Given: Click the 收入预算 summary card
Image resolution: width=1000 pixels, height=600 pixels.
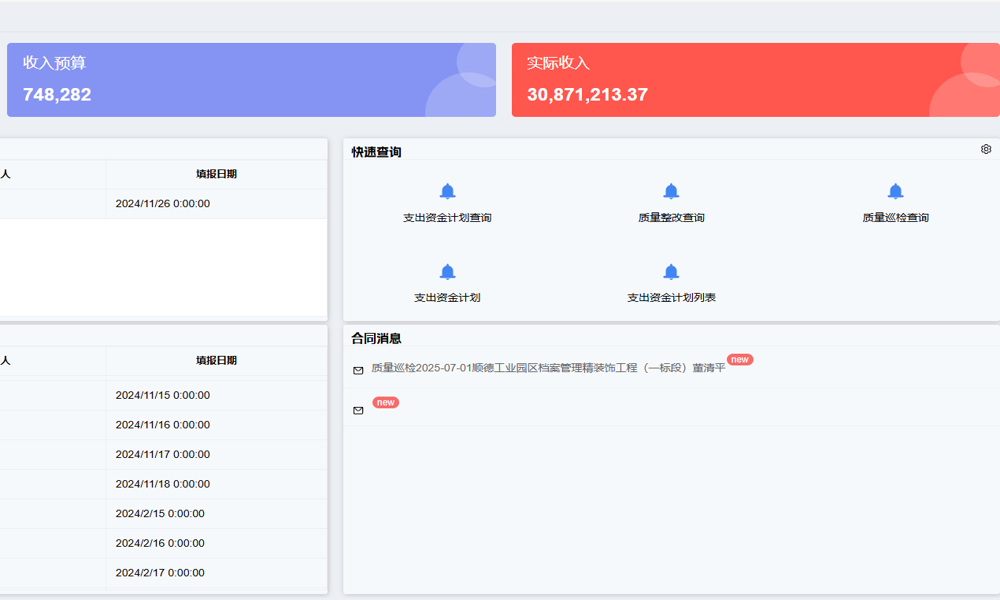Looking at the screenshot, I should tap(251, 80).
